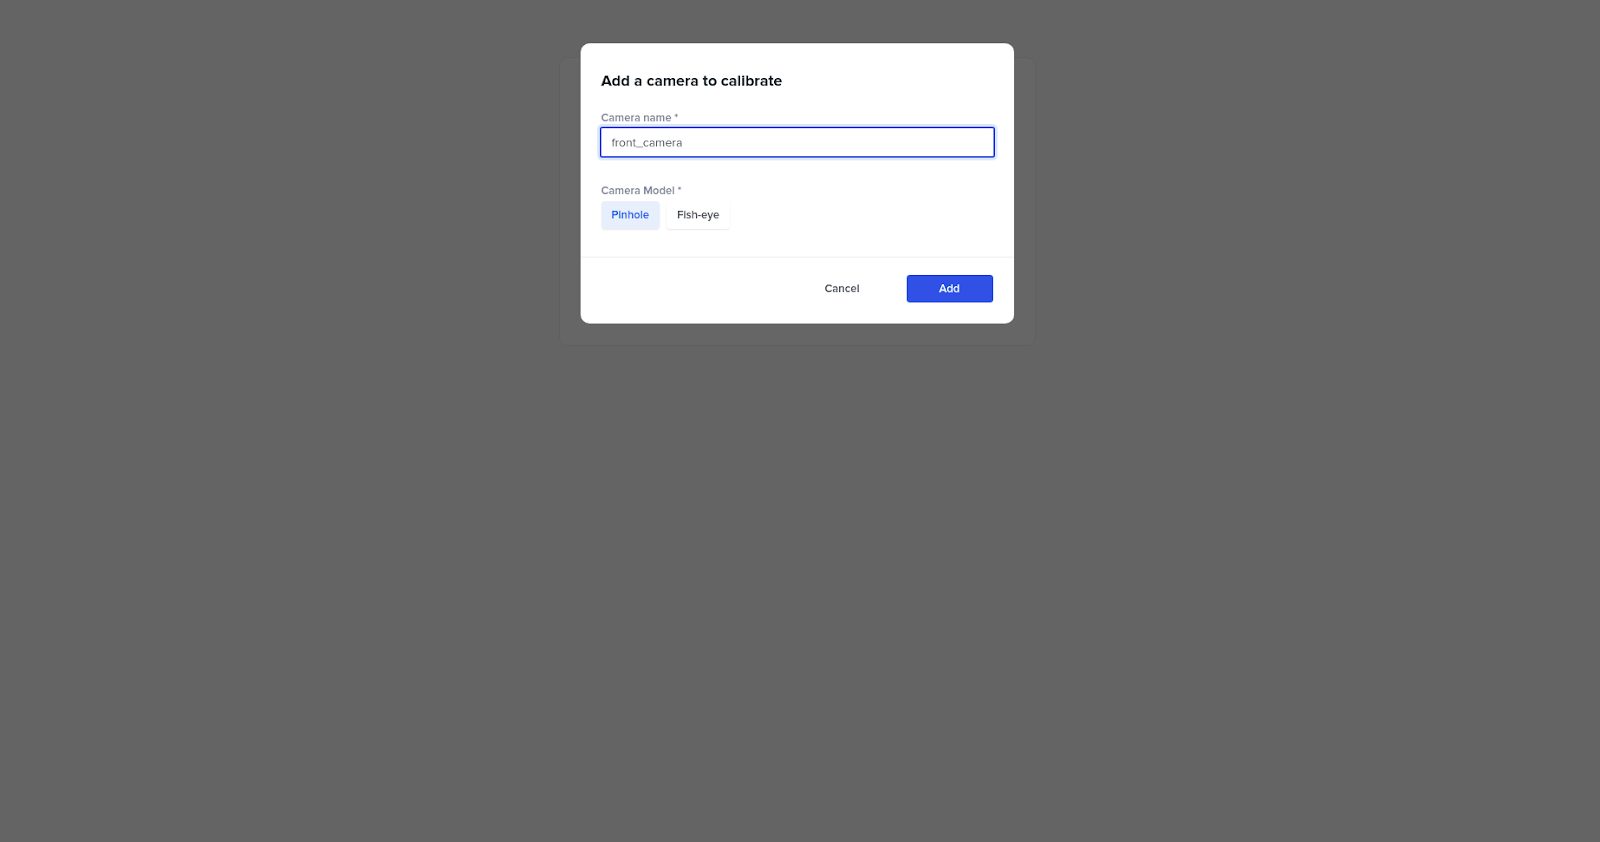Screen dimensions: 1600x842
Task: Click the 'Add a camera to calibrate' title
Action: 691,81
